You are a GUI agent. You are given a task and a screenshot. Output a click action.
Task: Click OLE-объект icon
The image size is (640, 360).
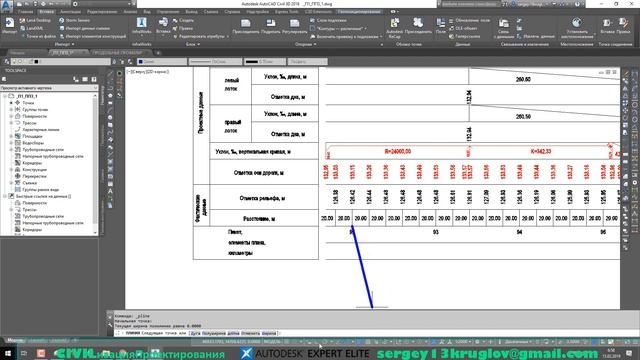(x=451, y=28)
